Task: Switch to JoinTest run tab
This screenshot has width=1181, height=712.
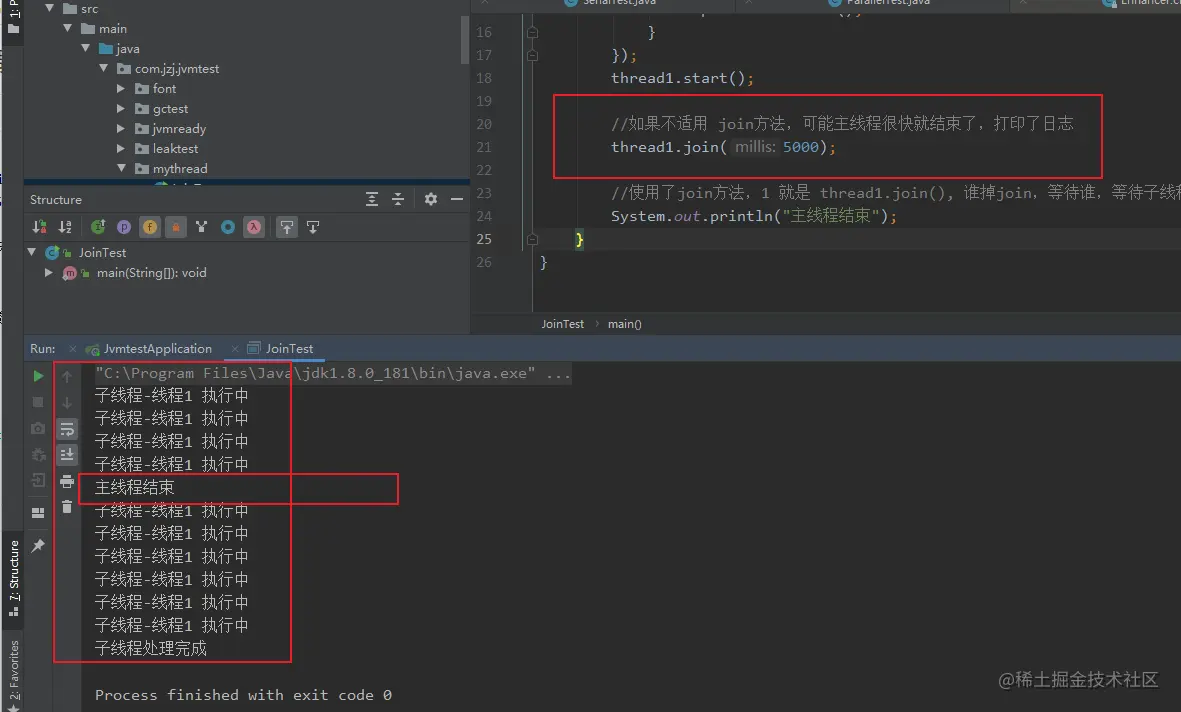Action: (x=280, y=349)
